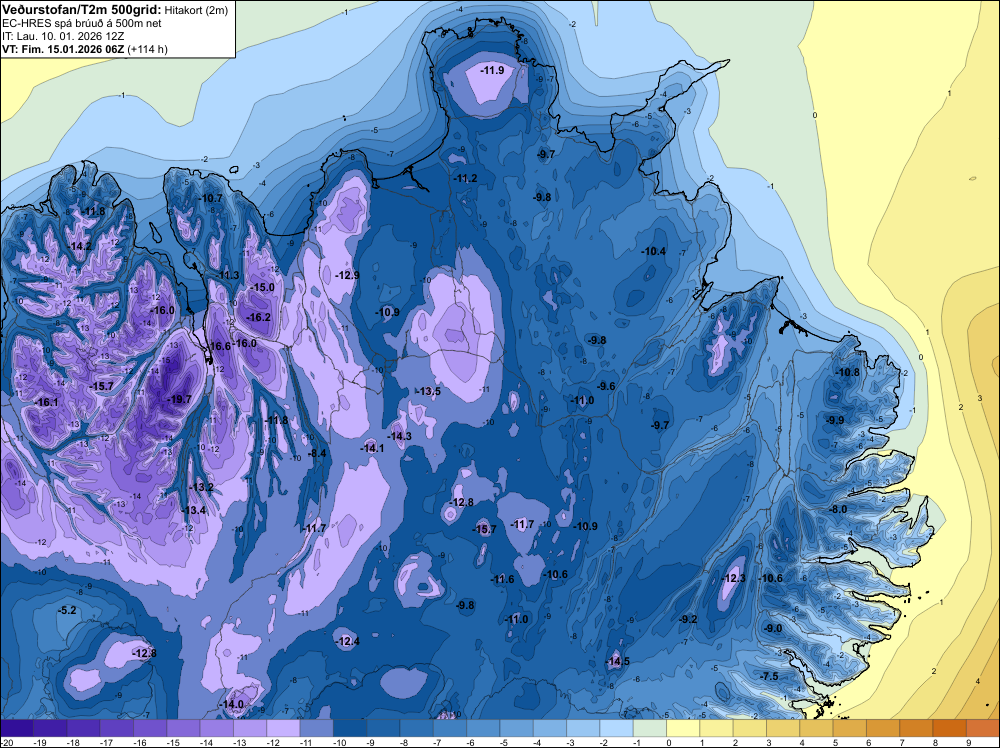
Task: Click the 'Veðurstofan/T2m 500grid:' title text
Action: pos(82,10)
